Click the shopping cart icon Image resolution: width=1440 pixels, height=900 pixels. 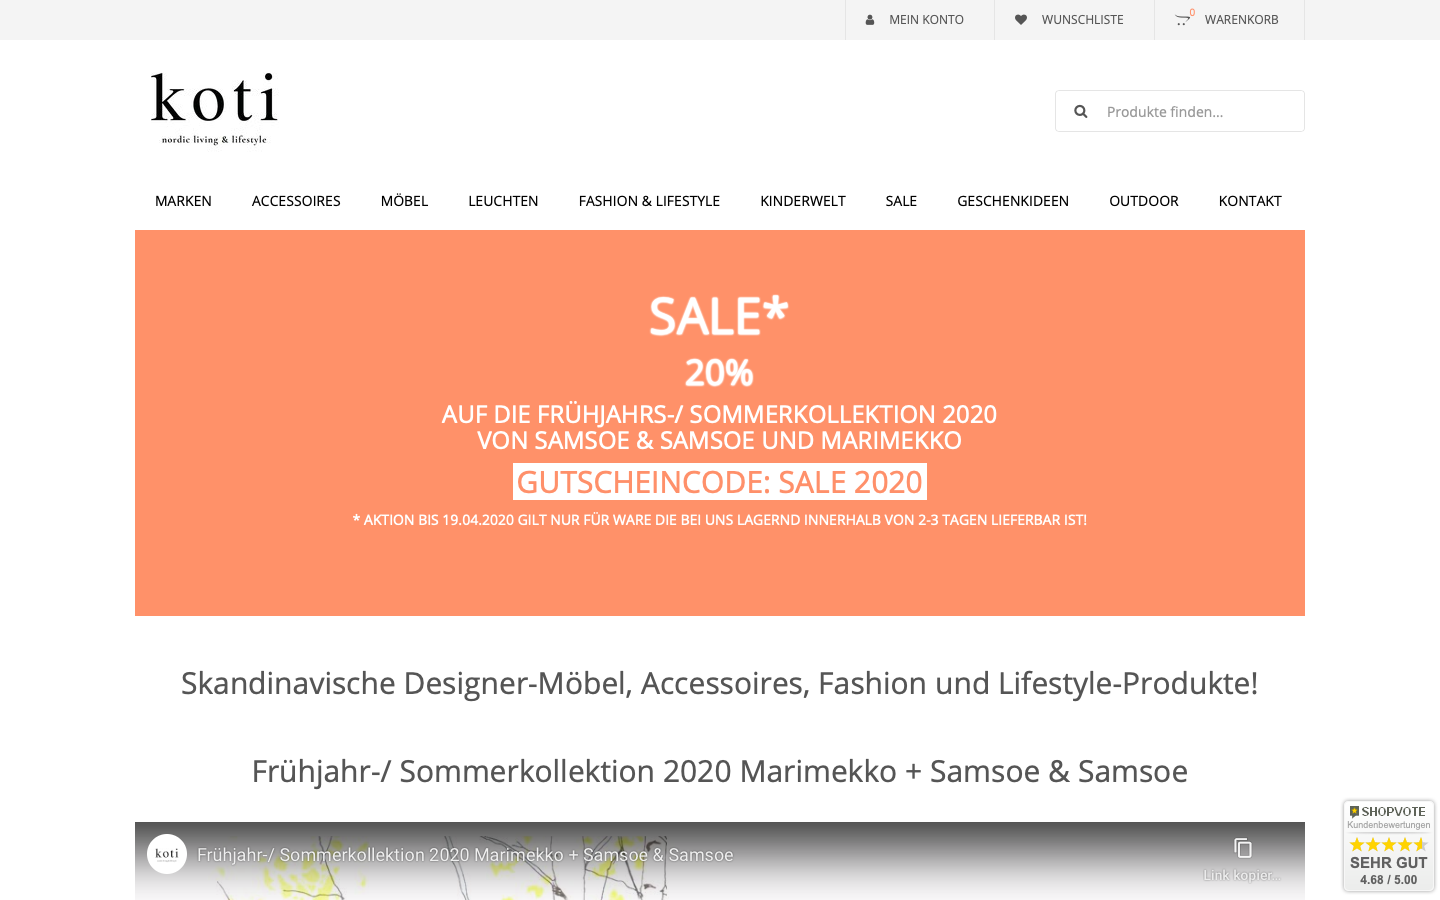(1183, 19)
